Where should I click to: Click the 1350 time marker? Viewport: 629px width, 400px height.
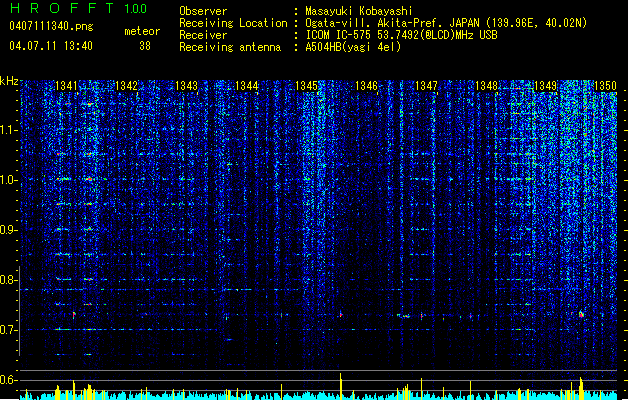point(605,86)
